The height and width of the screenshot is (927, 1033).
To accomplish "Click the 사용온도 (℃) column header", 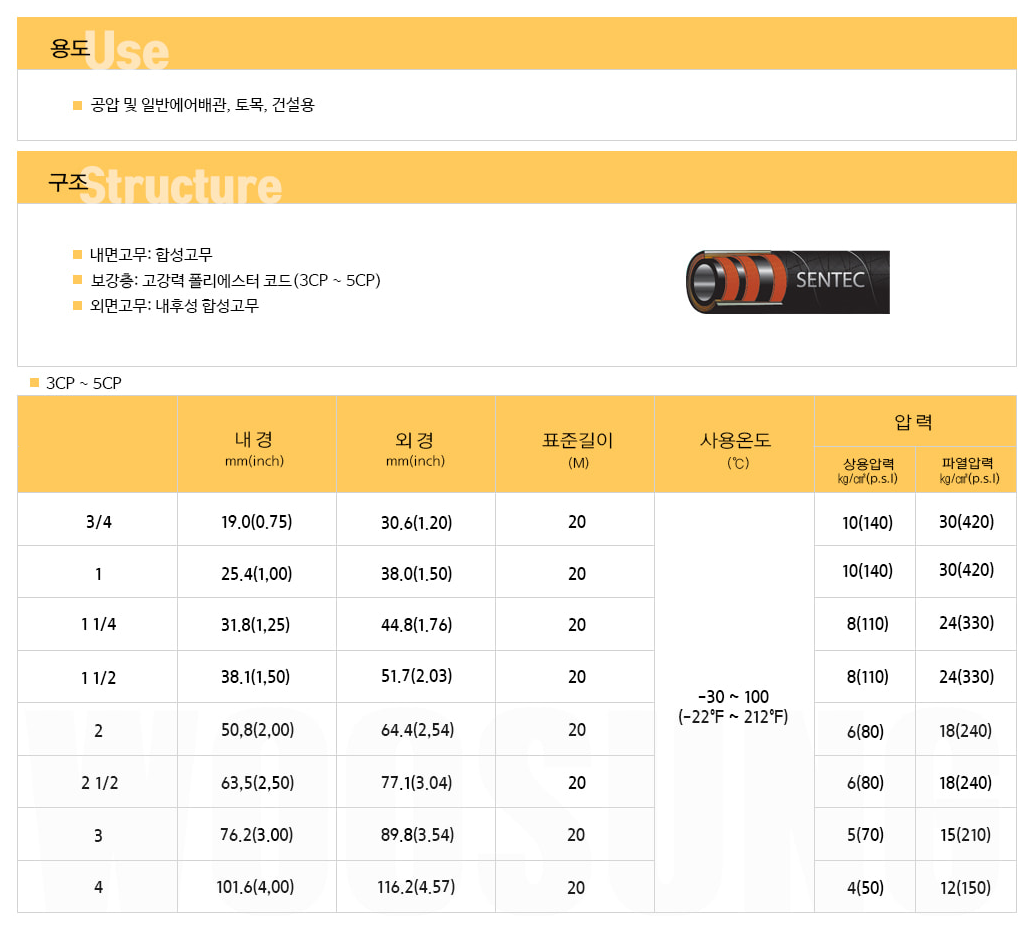I will coord(735,444).
